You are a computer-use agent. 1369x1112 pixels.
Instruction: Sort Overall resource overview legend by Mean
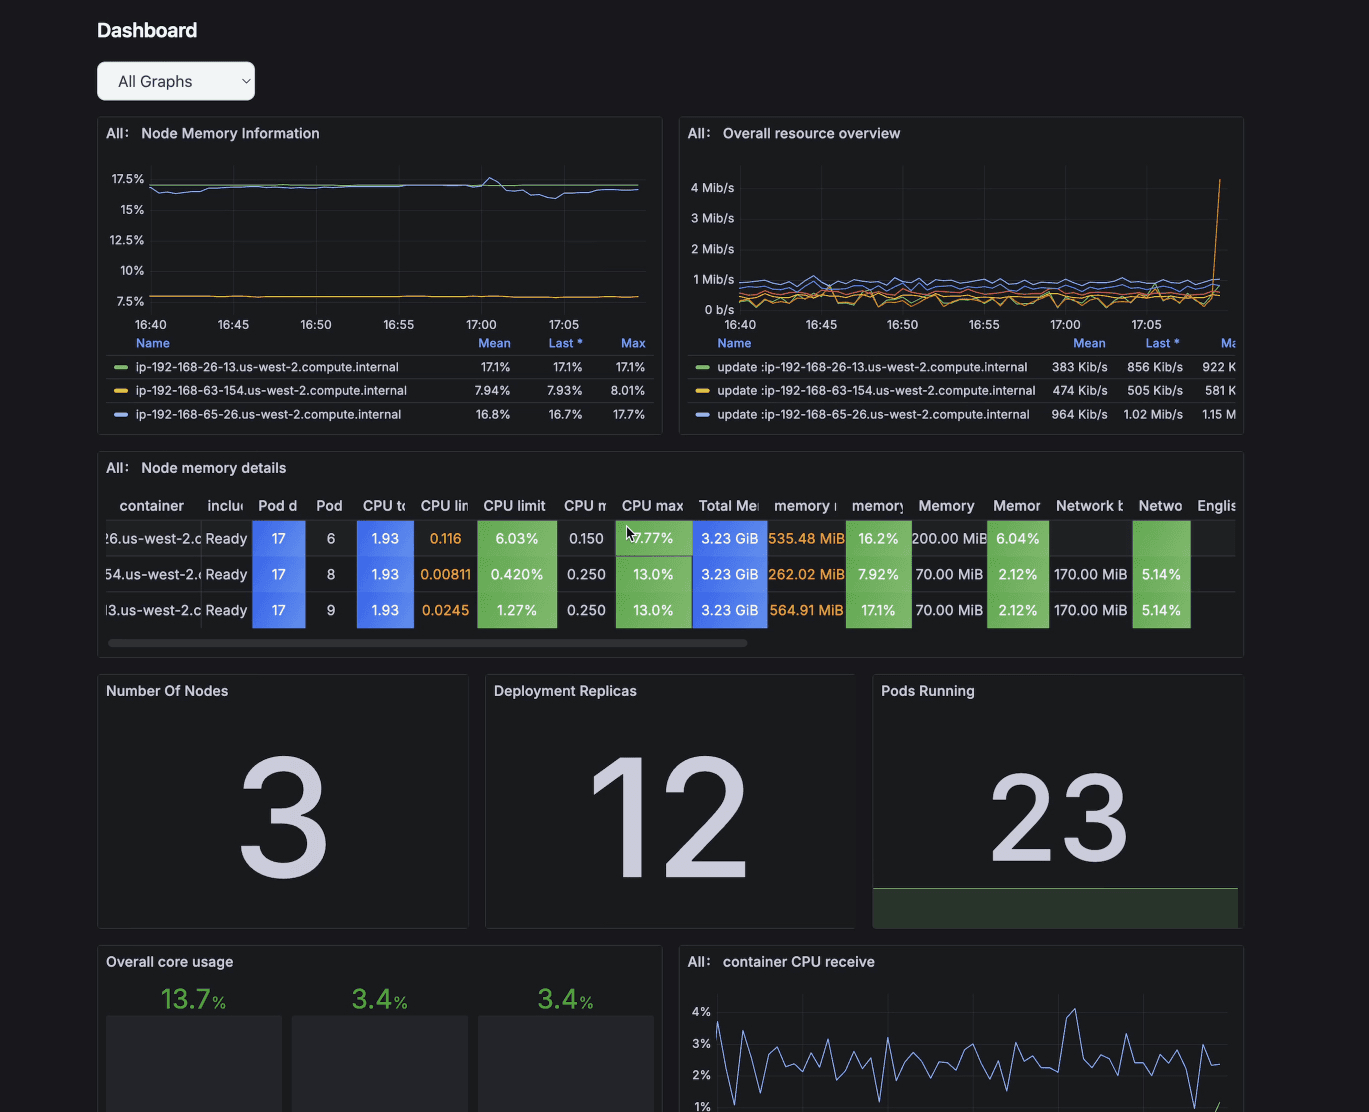pyautogui.click(x=1089, y=343)
